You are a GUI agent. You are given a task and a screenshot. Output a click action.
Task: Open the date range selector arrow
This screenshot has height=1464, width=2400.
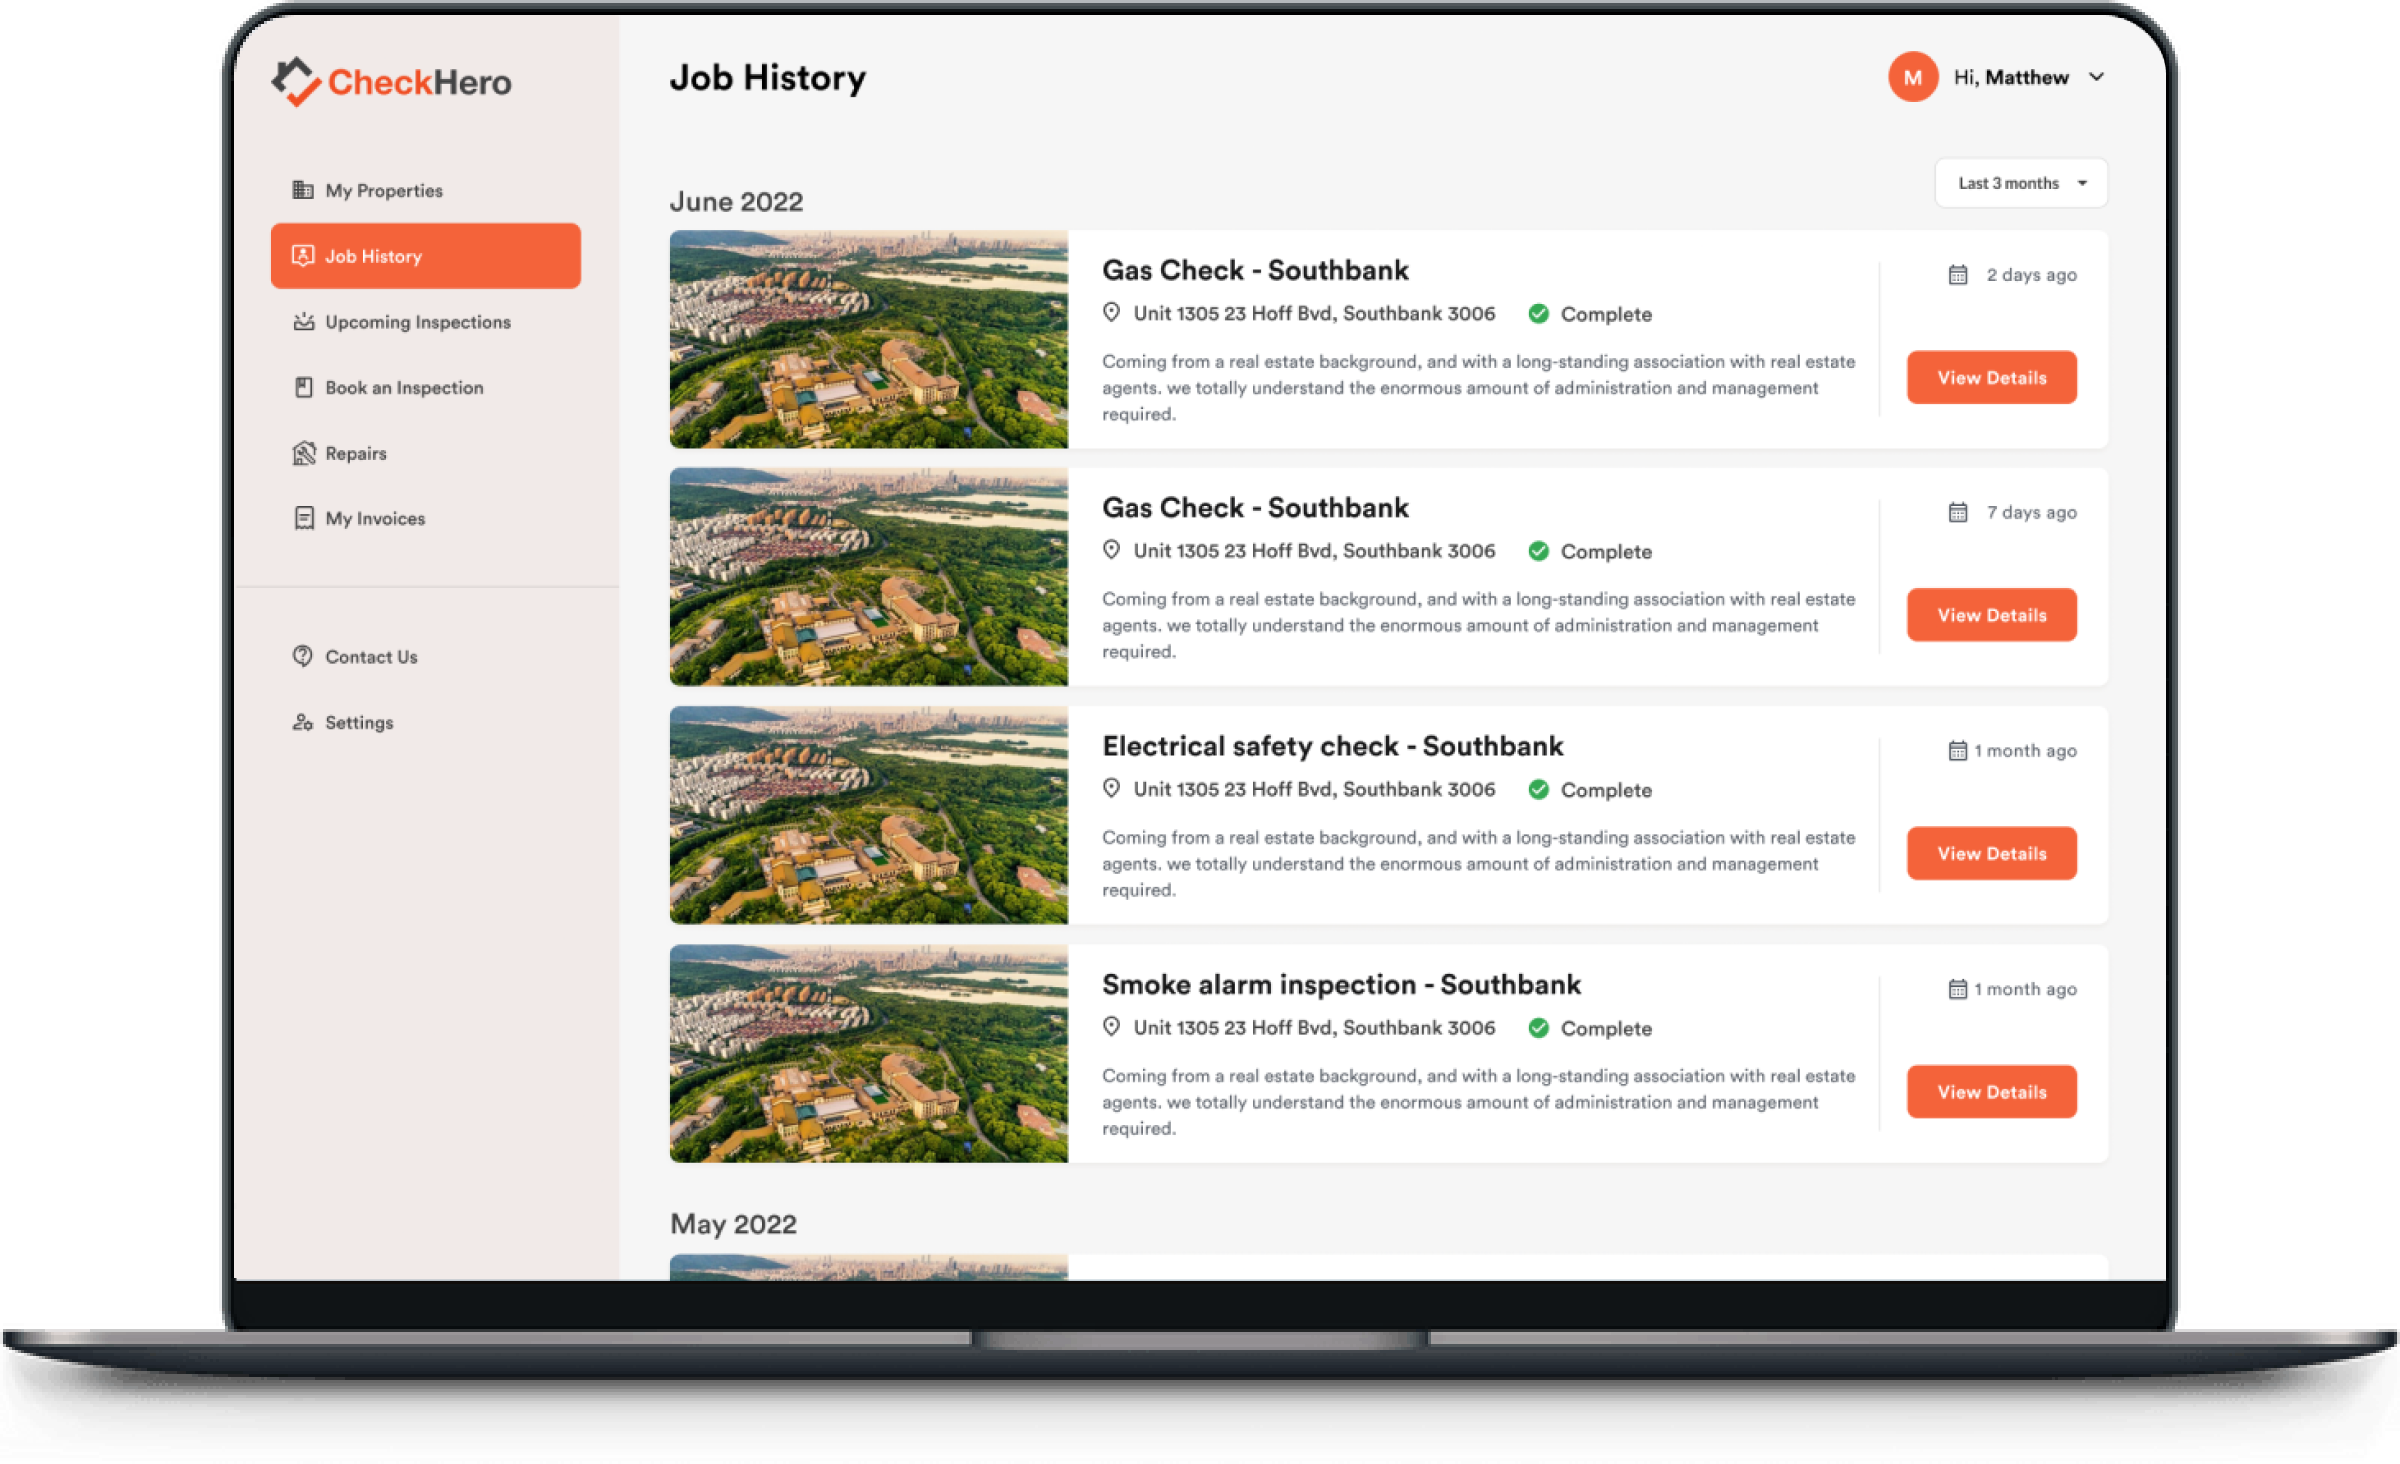coord(2083,182)
